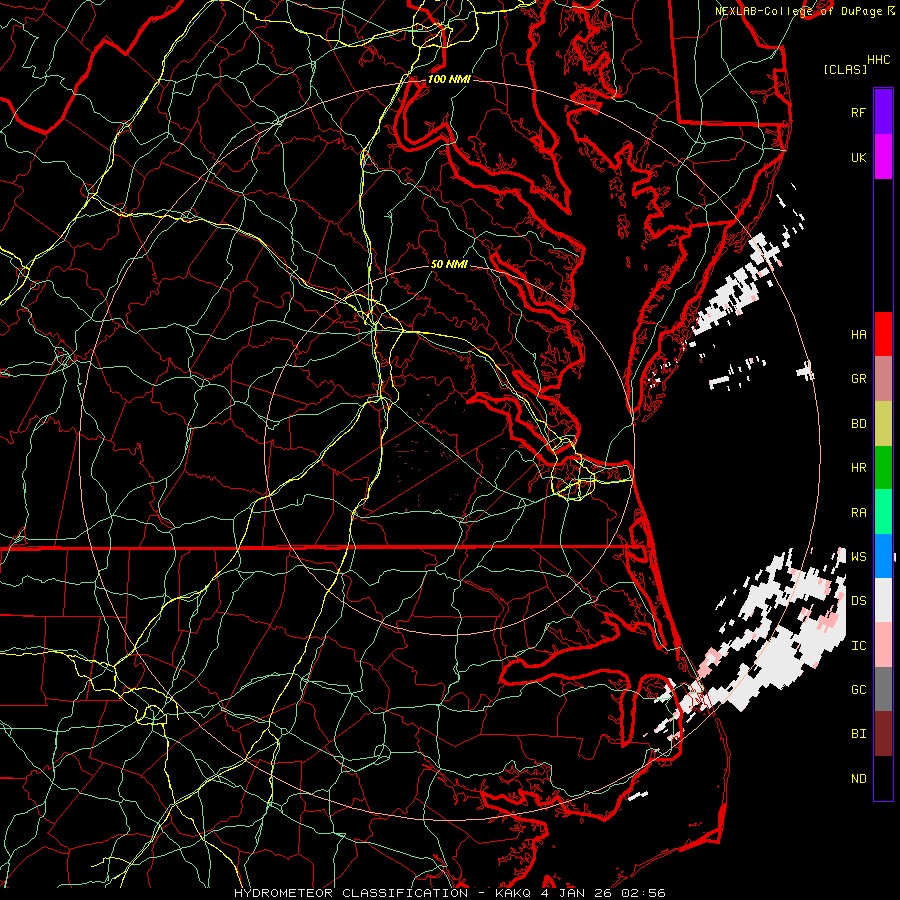Click the RA legend label
Screen dimensions: 900x900
tap(858, 513)
